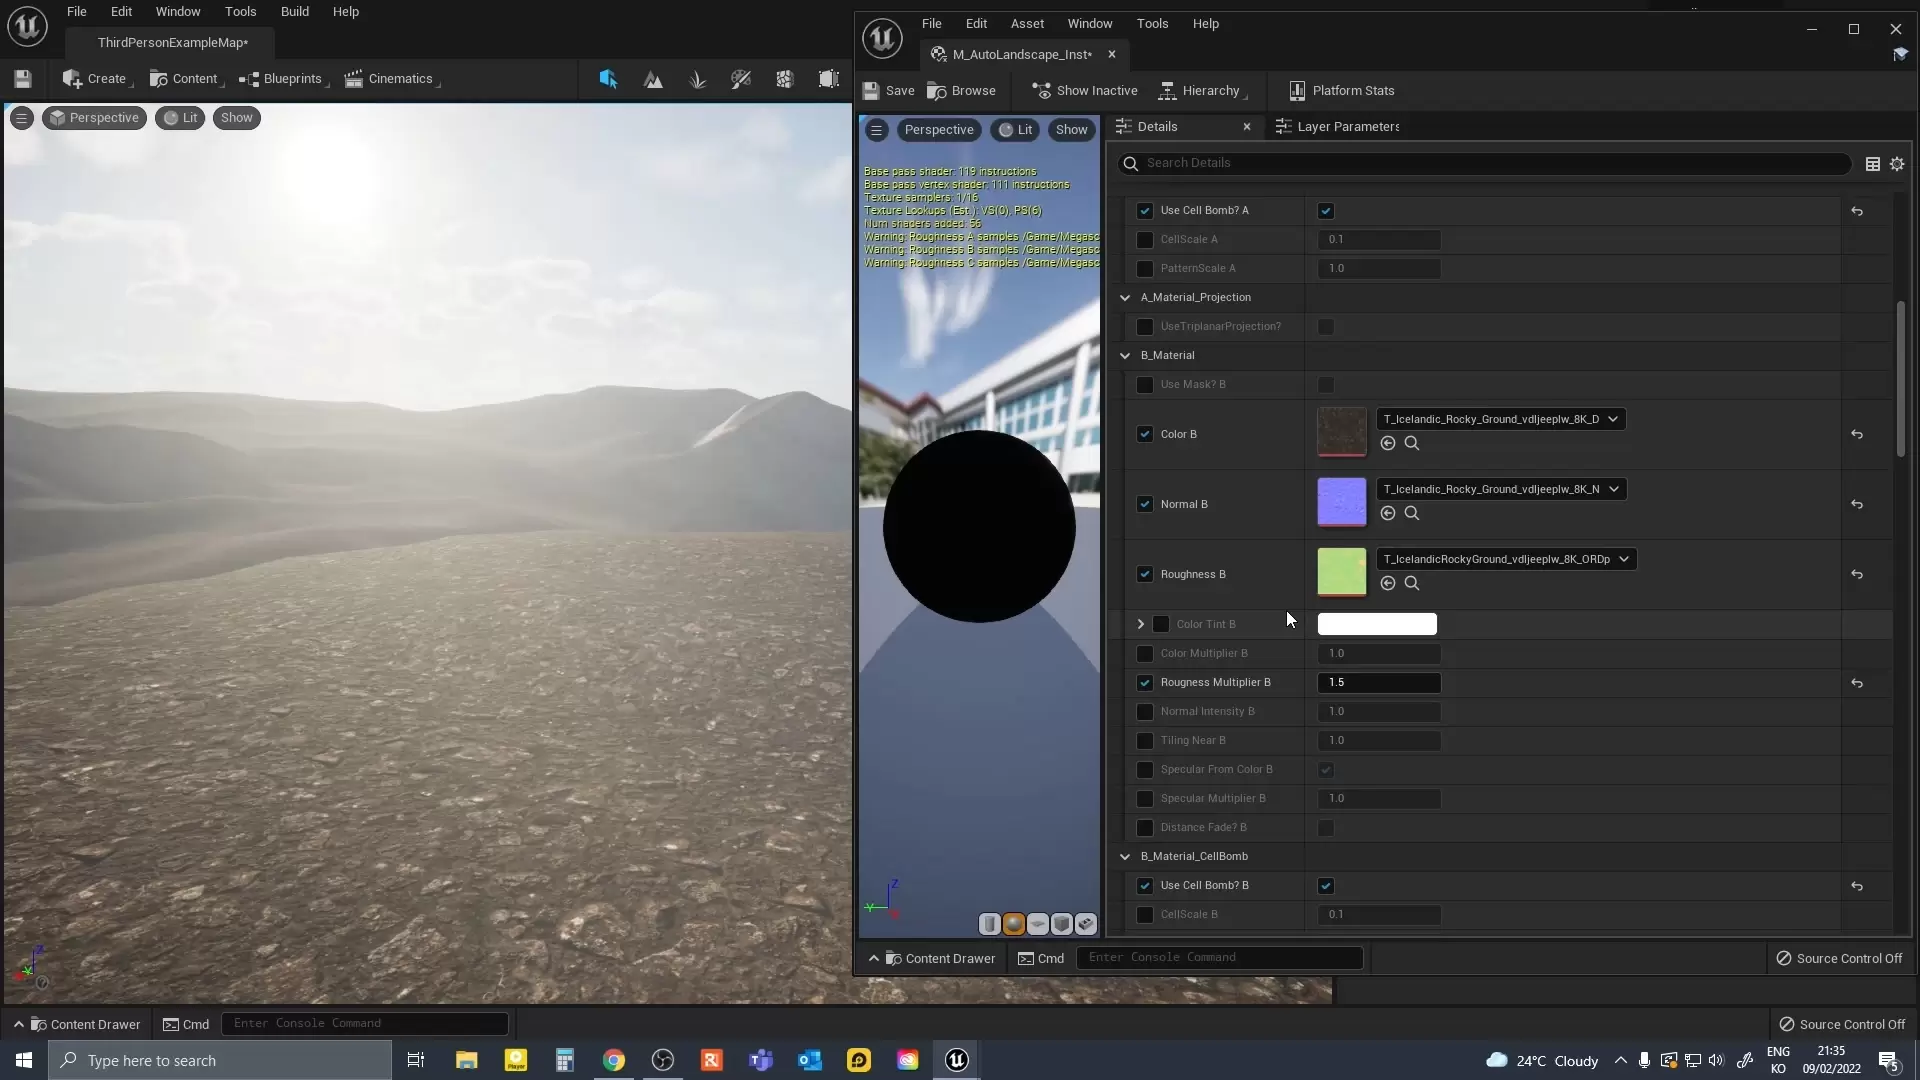Click the white Color Tint B swatch
The height and width of the screenshot is (1080, 1920).
[1377, 625]
